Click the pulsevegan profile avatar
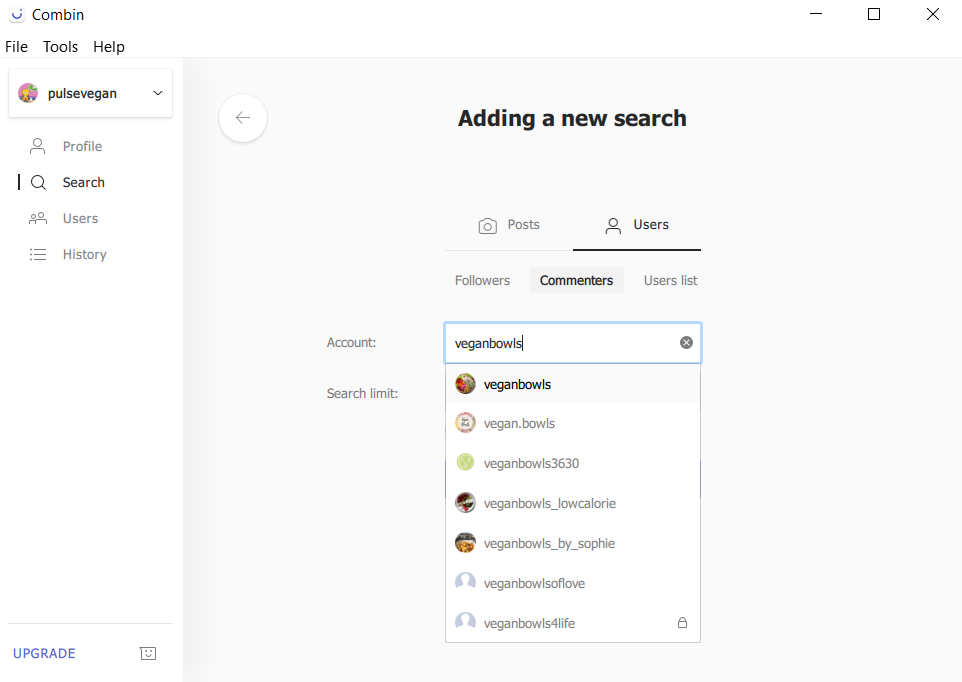The width and height of the screenshot is (962, 682). [x=28, y=93]
